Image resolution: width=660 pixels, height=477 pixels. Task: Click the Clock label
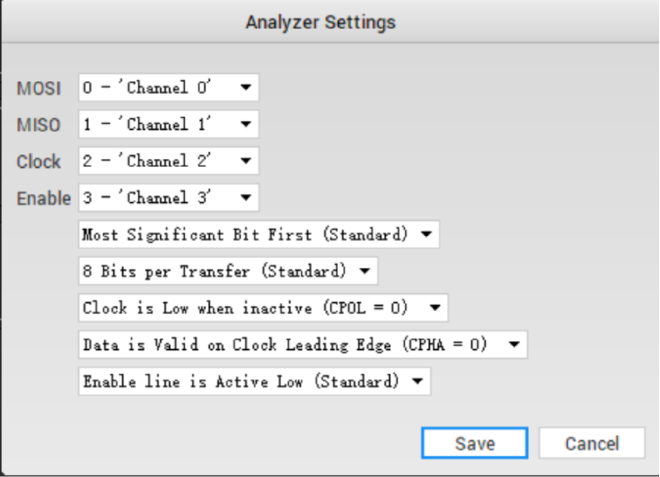39,162
